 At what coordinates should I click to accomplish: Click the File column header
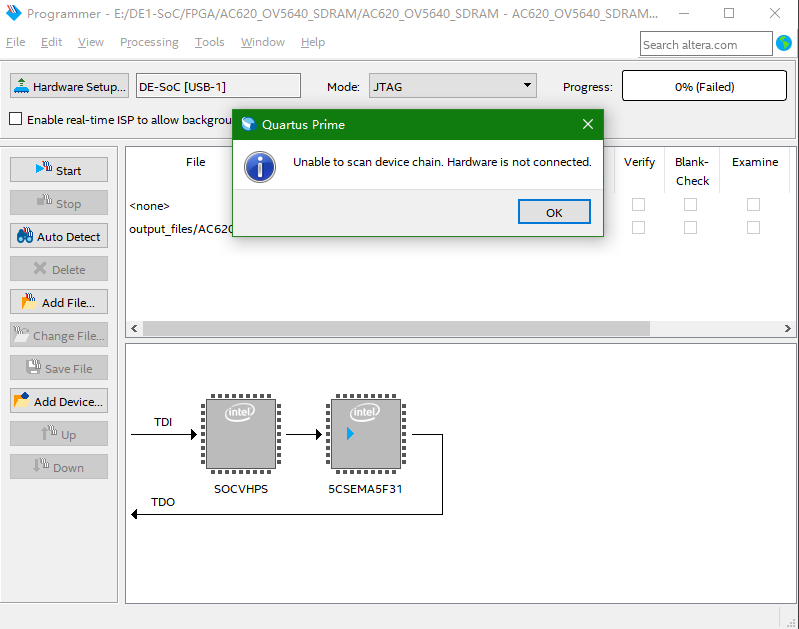pos(195,162)
